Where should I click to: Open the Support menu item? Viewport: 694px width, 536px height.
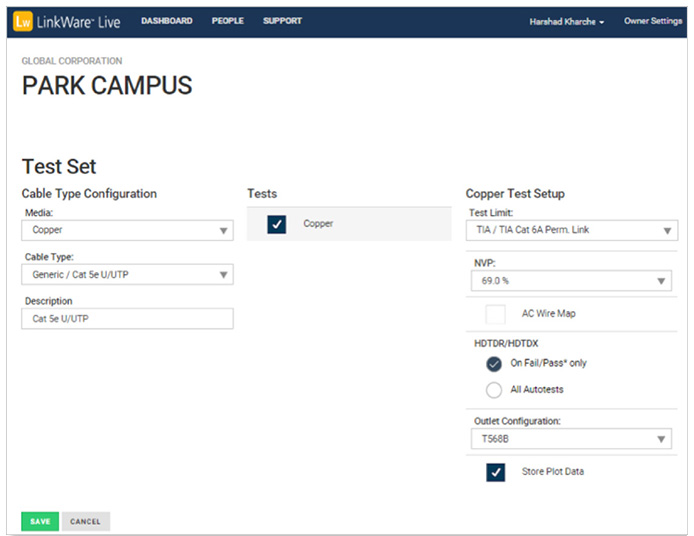click(x=282, y=21)
